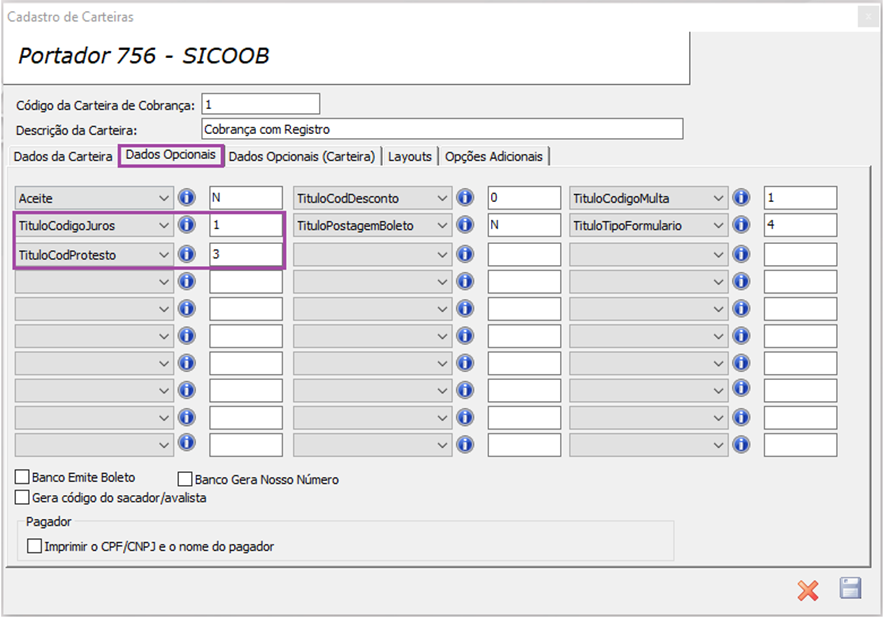
Task: Click the Aceite value field containing N
Action: coord(246,197)
